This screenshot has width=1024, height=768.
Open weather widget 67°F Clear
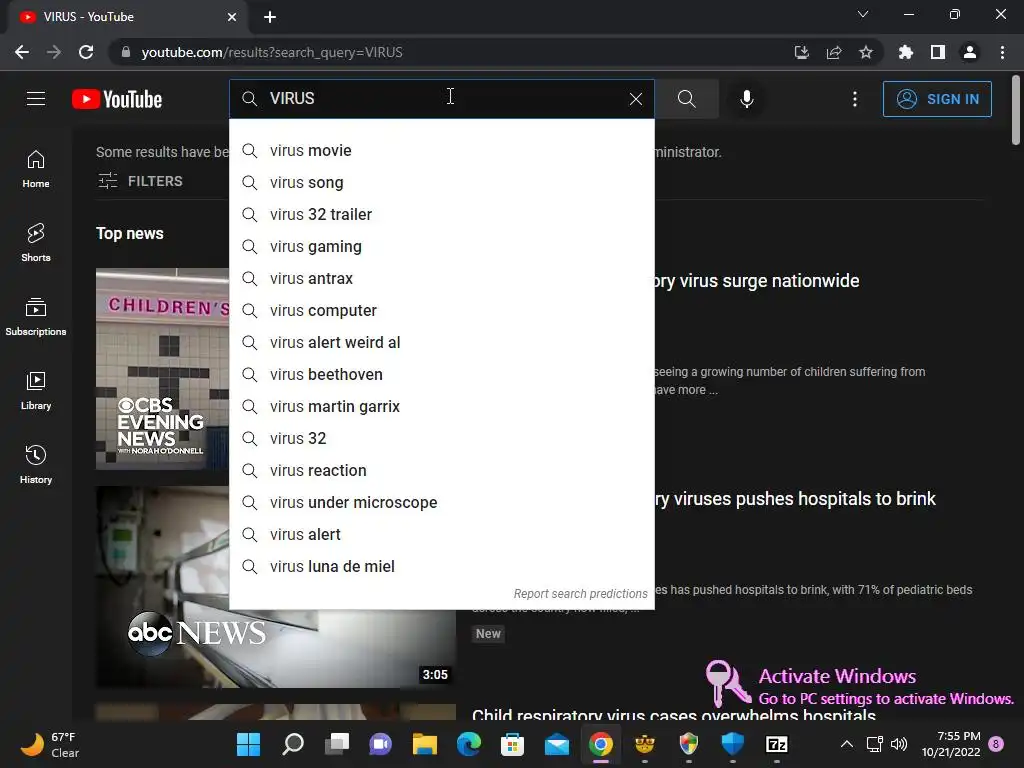[x=50, y=744]
